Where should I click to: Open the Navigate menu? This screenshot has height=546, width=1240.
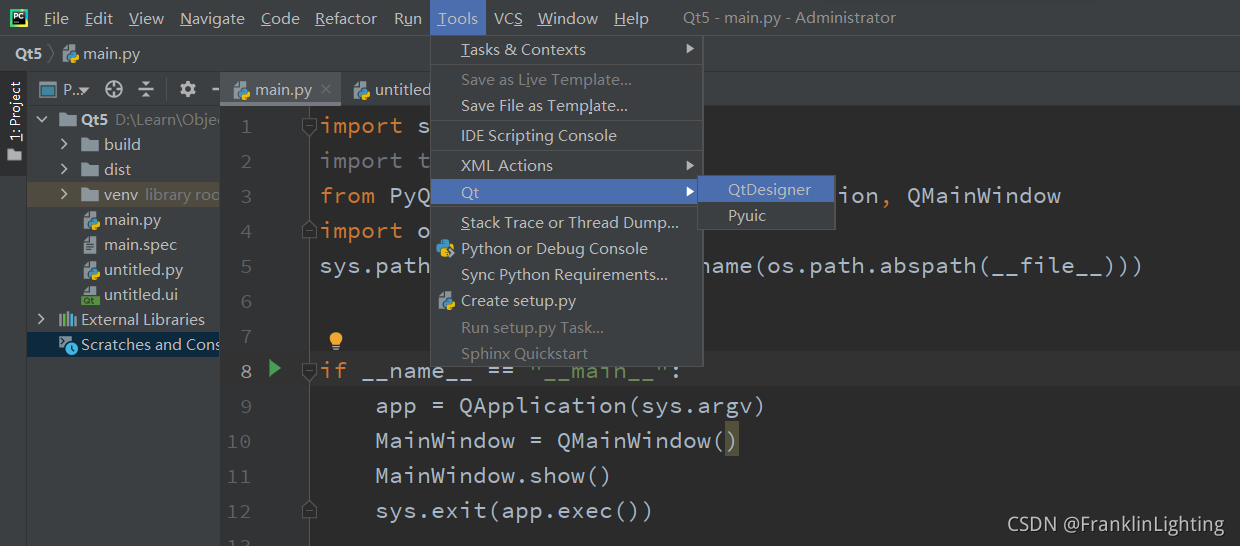[212, 18]
